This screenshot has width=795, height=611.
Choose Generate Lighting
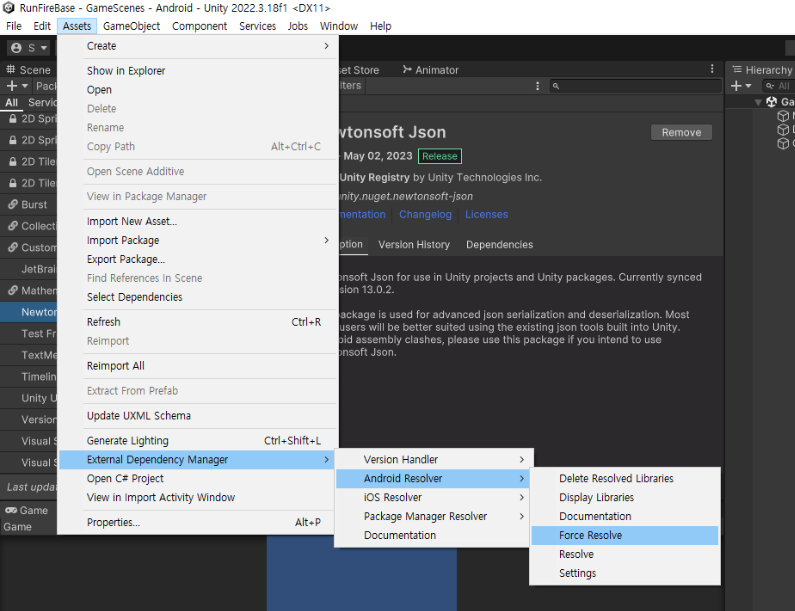click(197, 441)
